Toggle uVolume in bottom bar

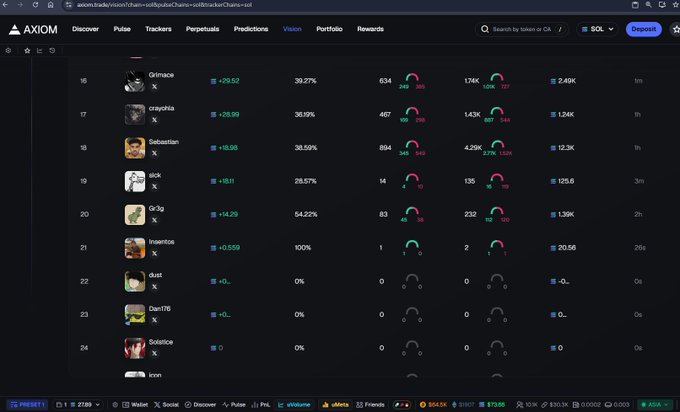294,405
